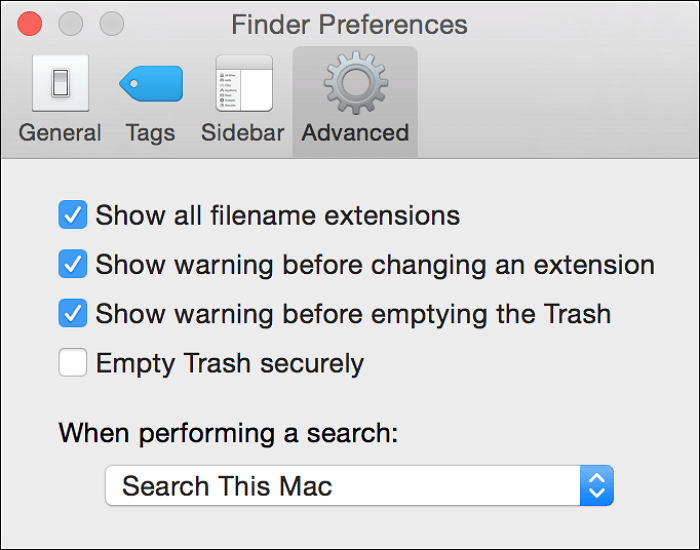Close the Finder Preferences window
The width and height of the screenshot is (700, 550).
[30, 23]
